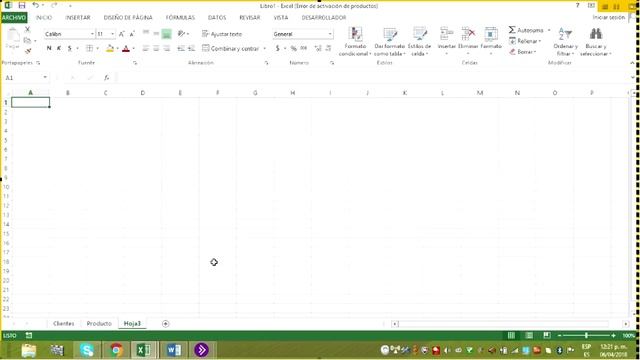Click the Pegar paste icon

(12, 39)
